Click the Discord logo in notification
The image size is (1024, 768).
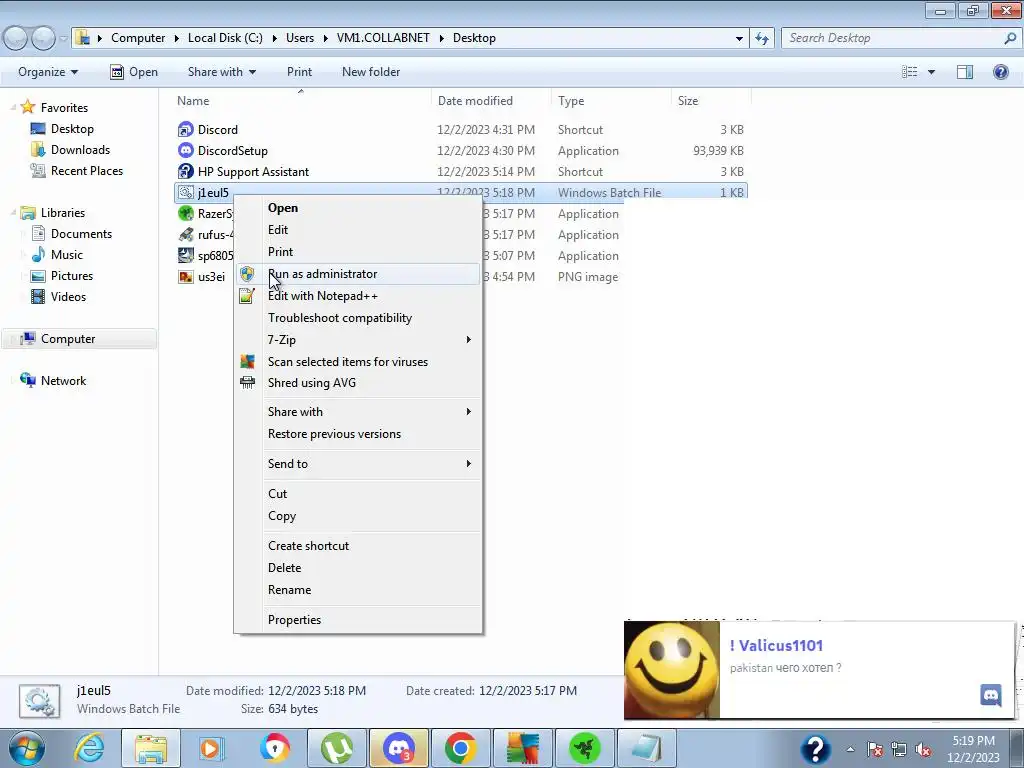pyautogui.click(x=991, y=695)
